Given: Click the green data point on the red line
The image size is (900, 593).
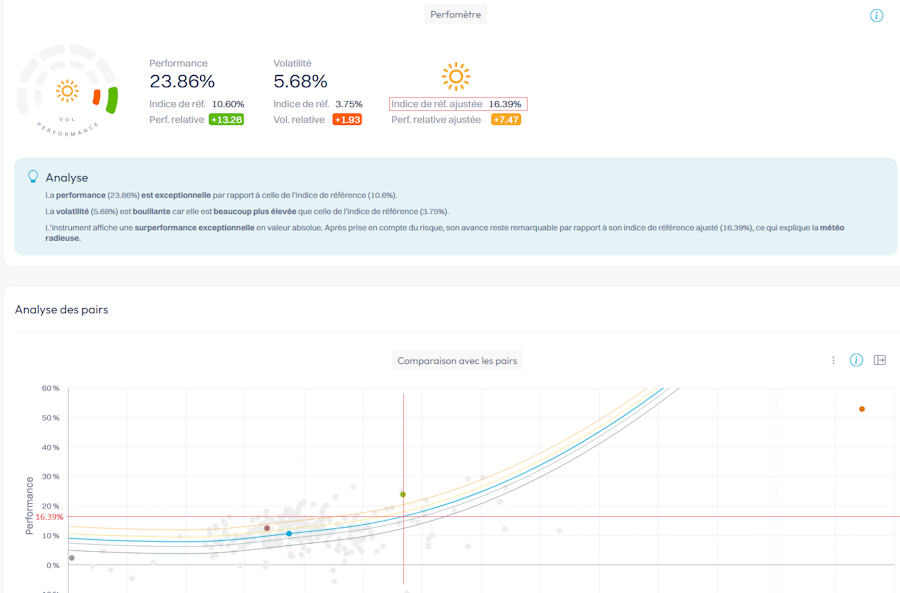Looking at the screenshot, I should 403,494.
